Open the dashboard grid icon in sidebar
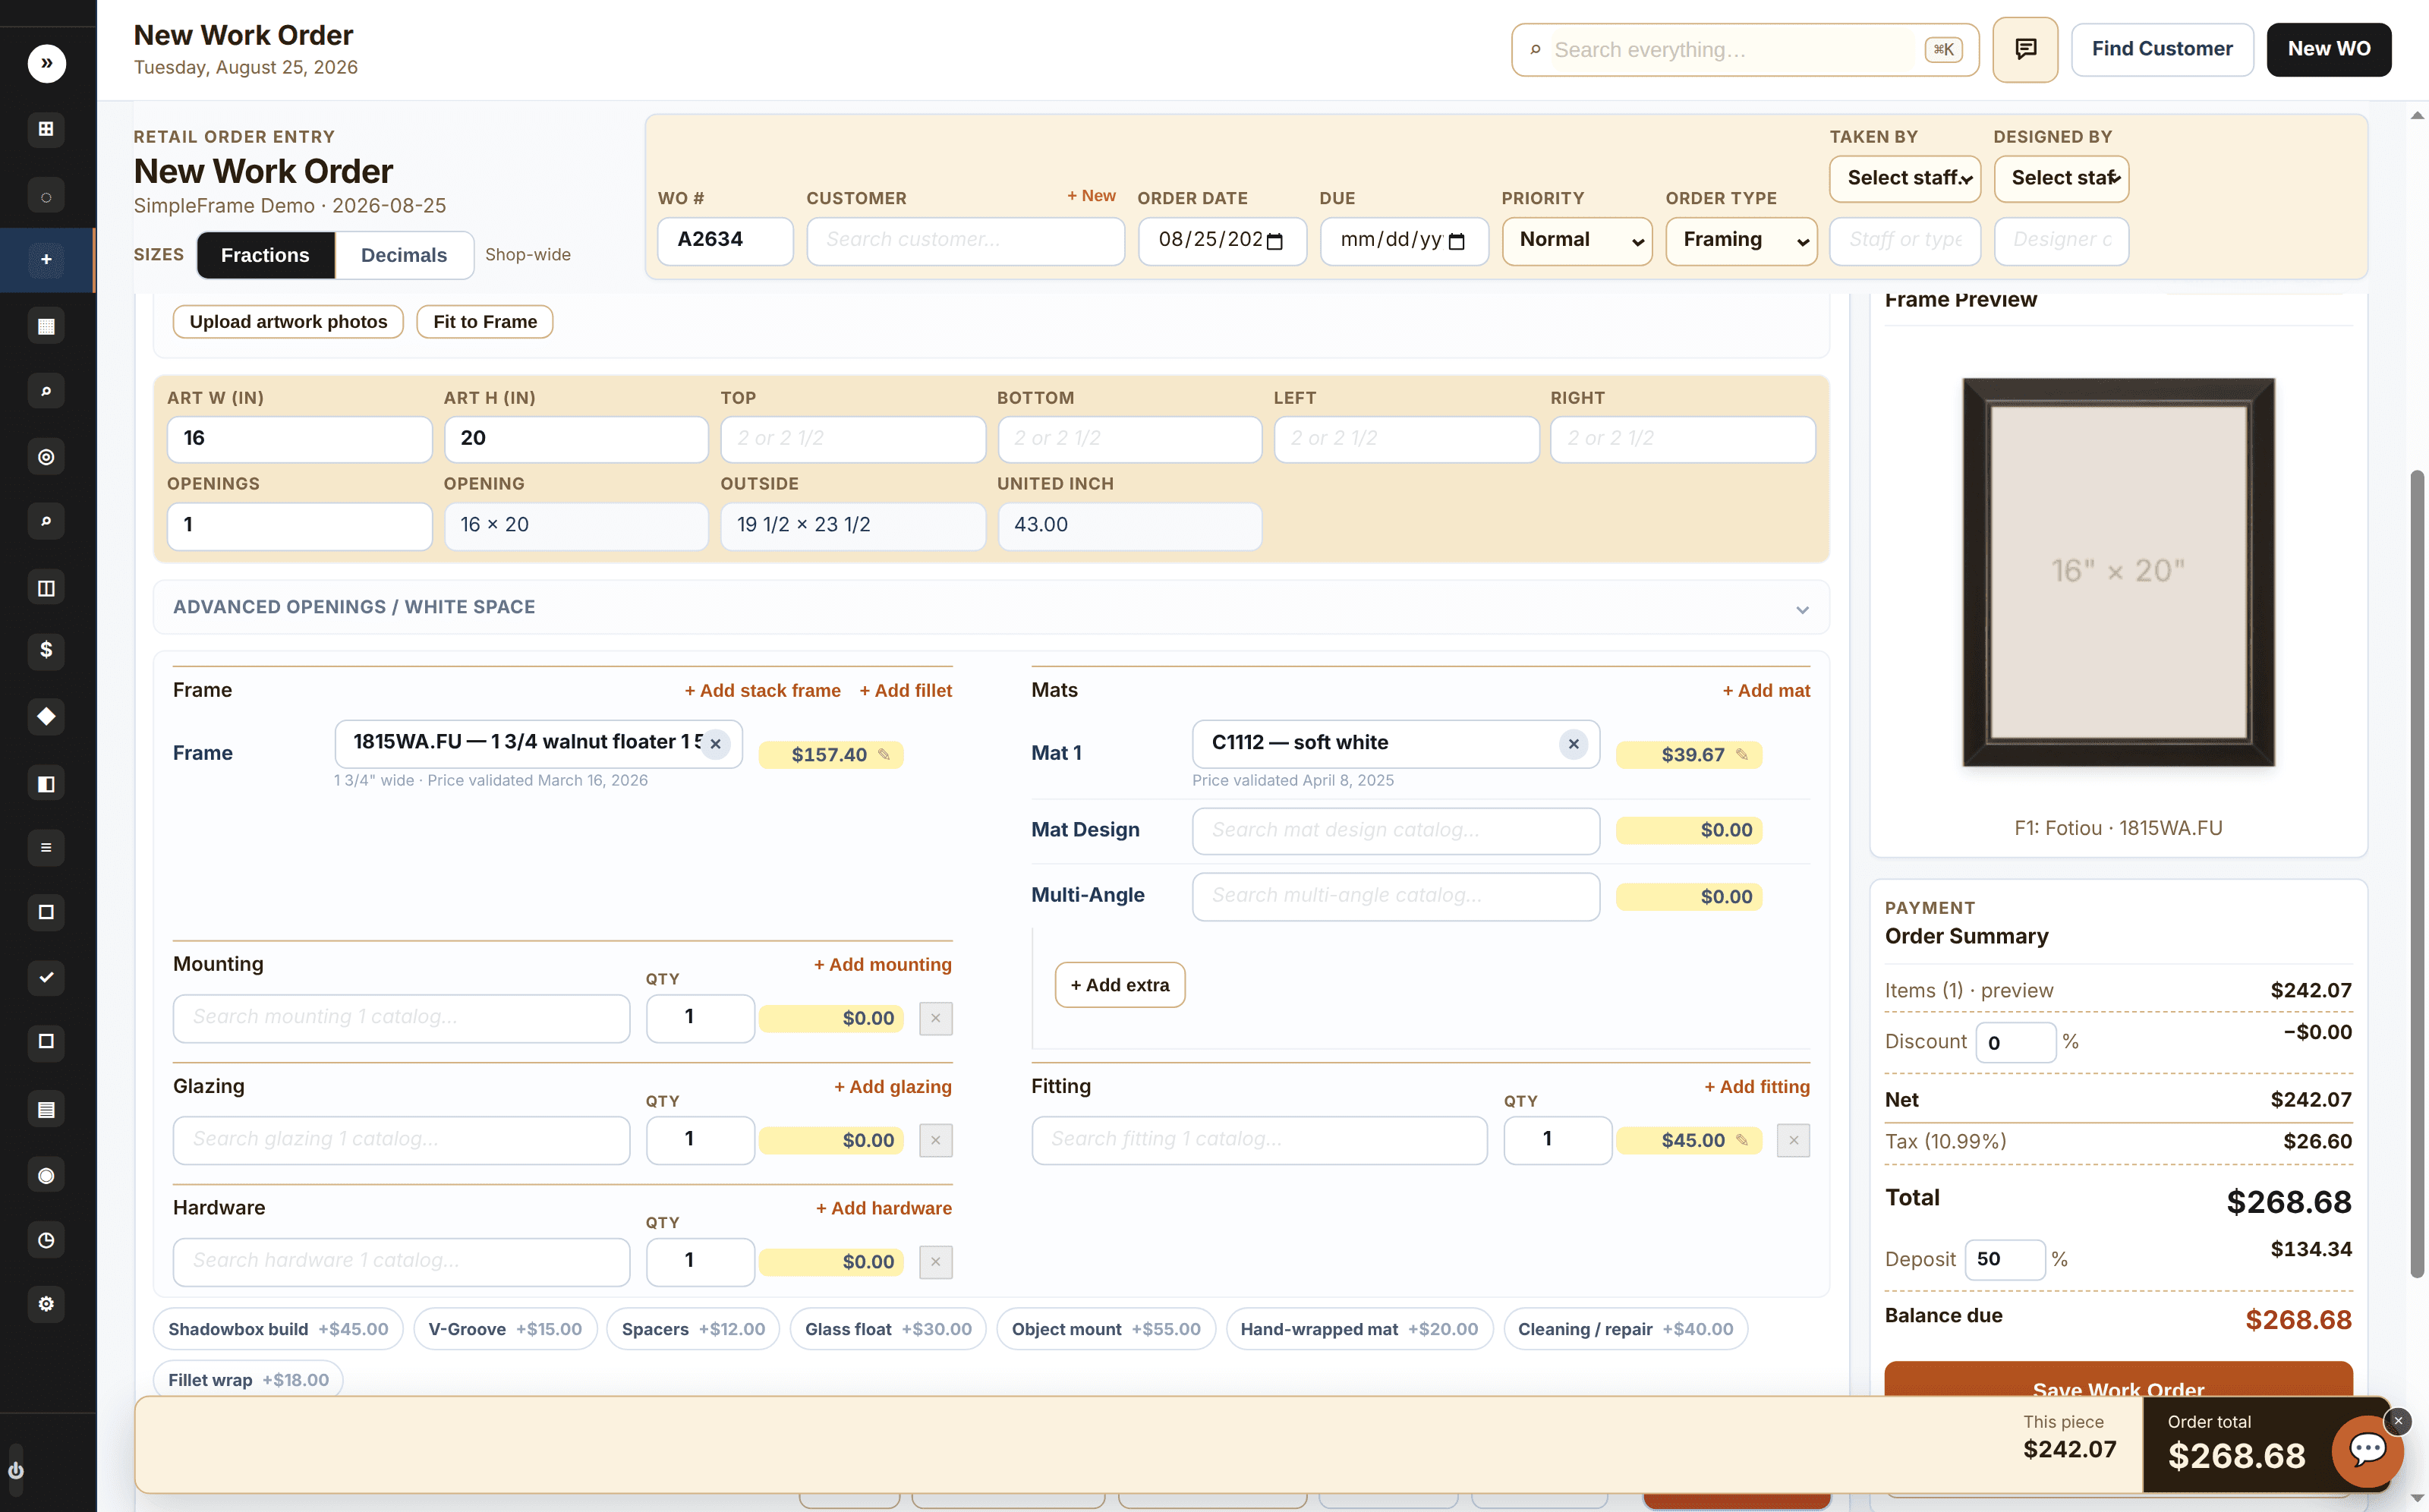The width and height of the screenshot is (2429, 1512). [46, 129]
